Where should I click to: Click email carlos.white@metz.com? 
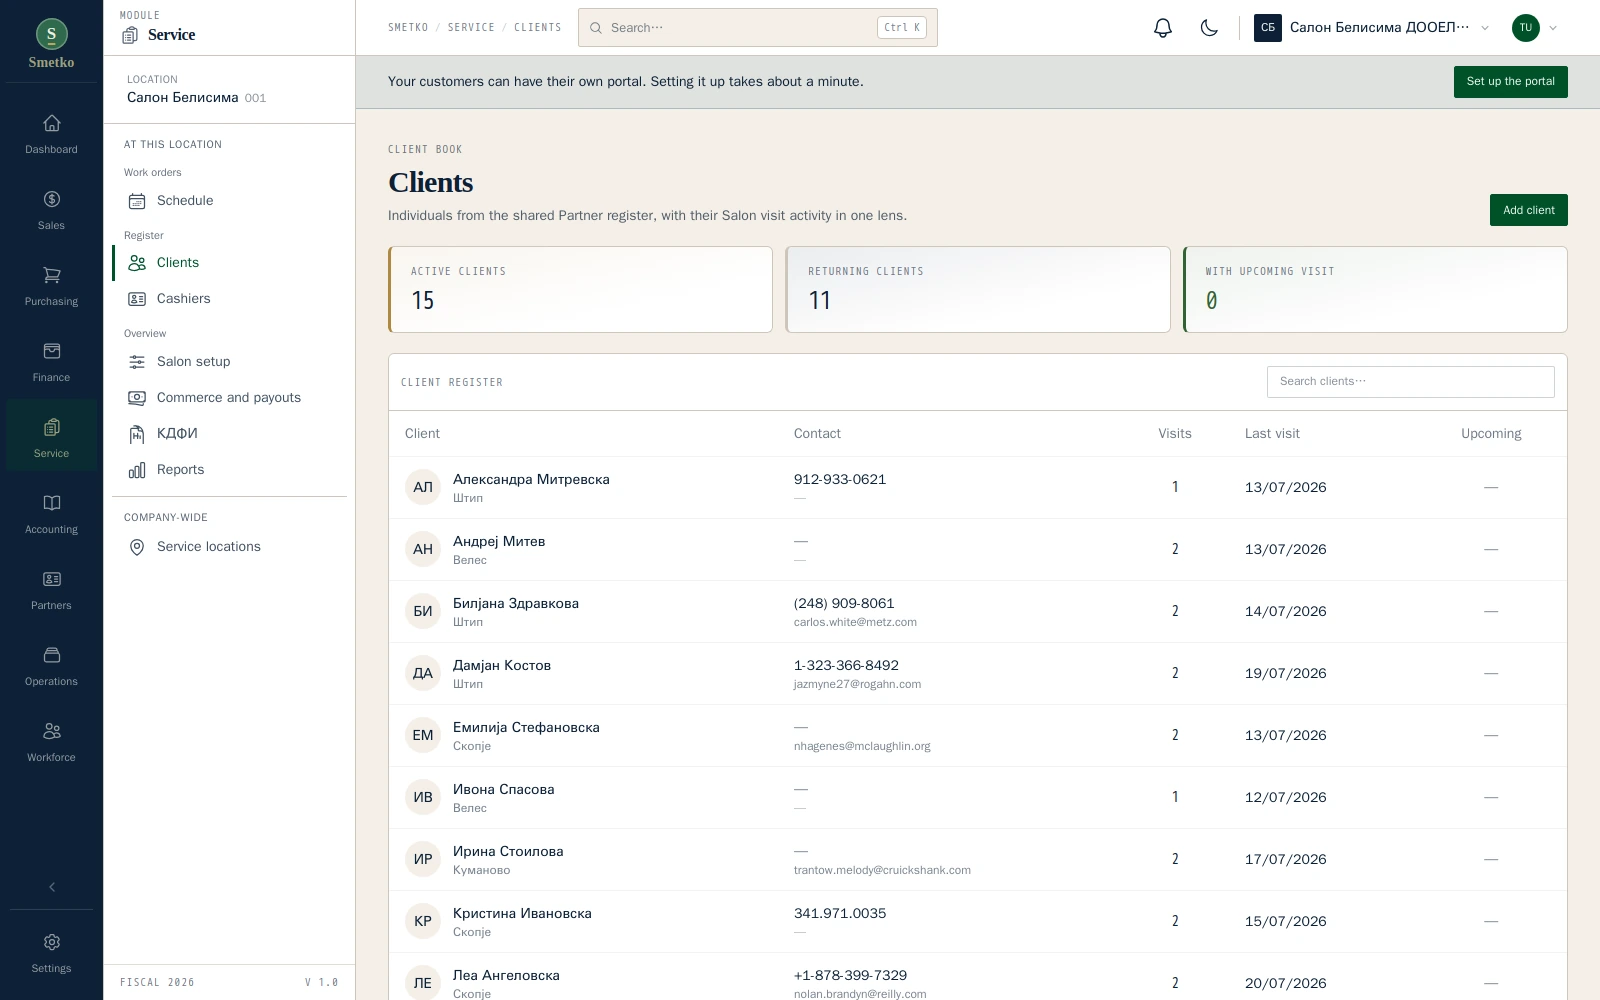855,622
